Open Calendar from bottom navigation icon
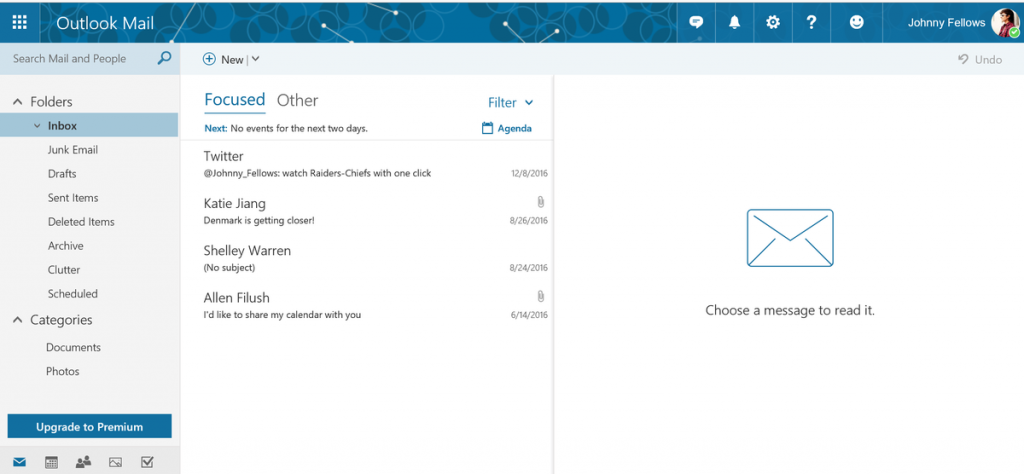Image resolution: width=1024 pixels, height=474 pixels. click(x=52, y=462)
